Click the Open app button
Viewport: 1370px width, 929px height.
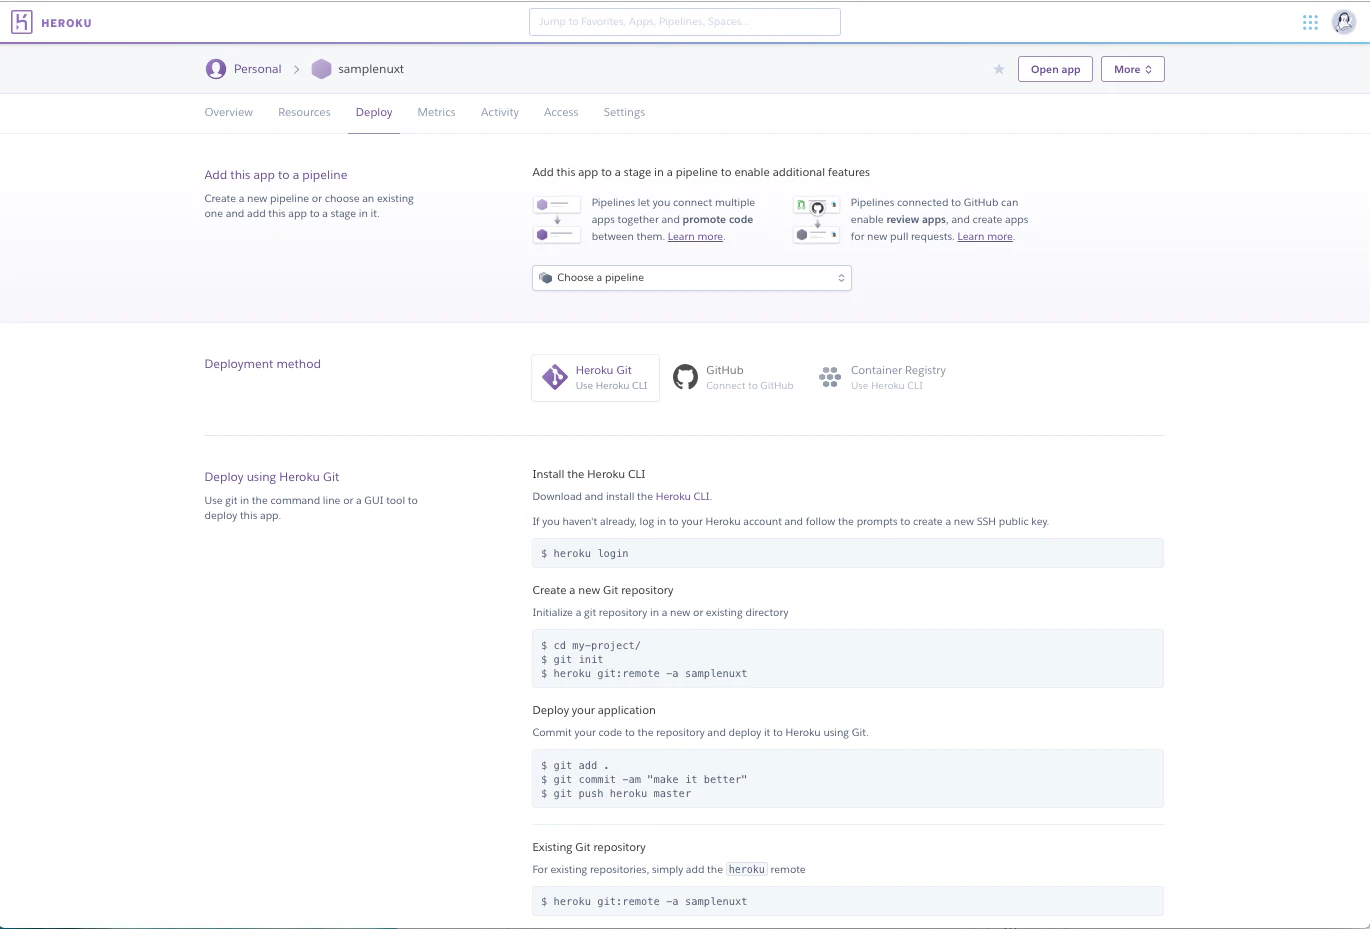(x=1055, y=69)
